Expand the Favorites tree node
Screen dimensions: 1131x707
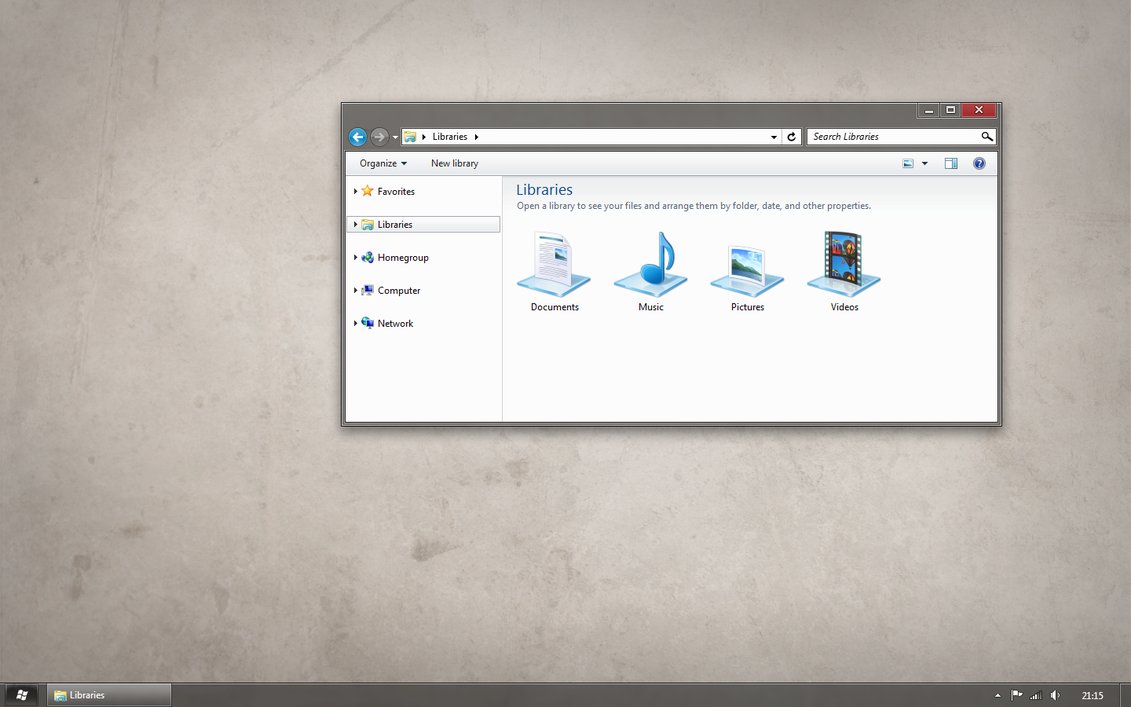(355, 191)
